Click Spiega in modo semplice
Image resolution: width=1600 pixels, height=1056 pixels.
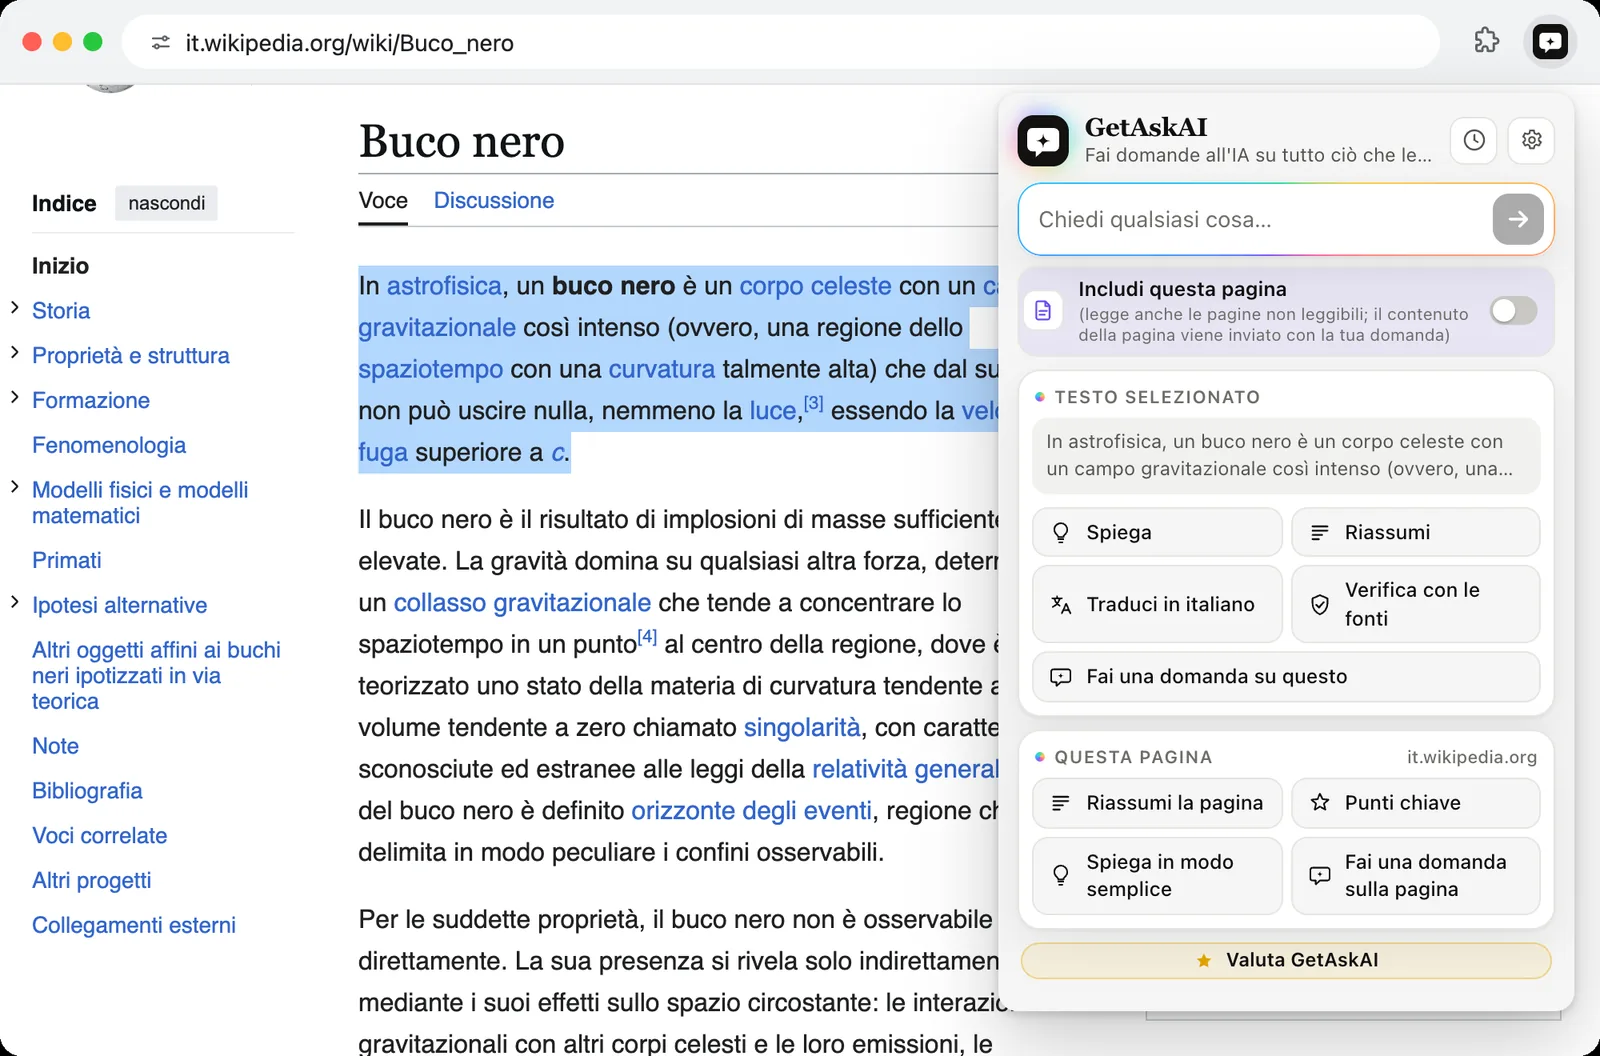point(1157,876)
